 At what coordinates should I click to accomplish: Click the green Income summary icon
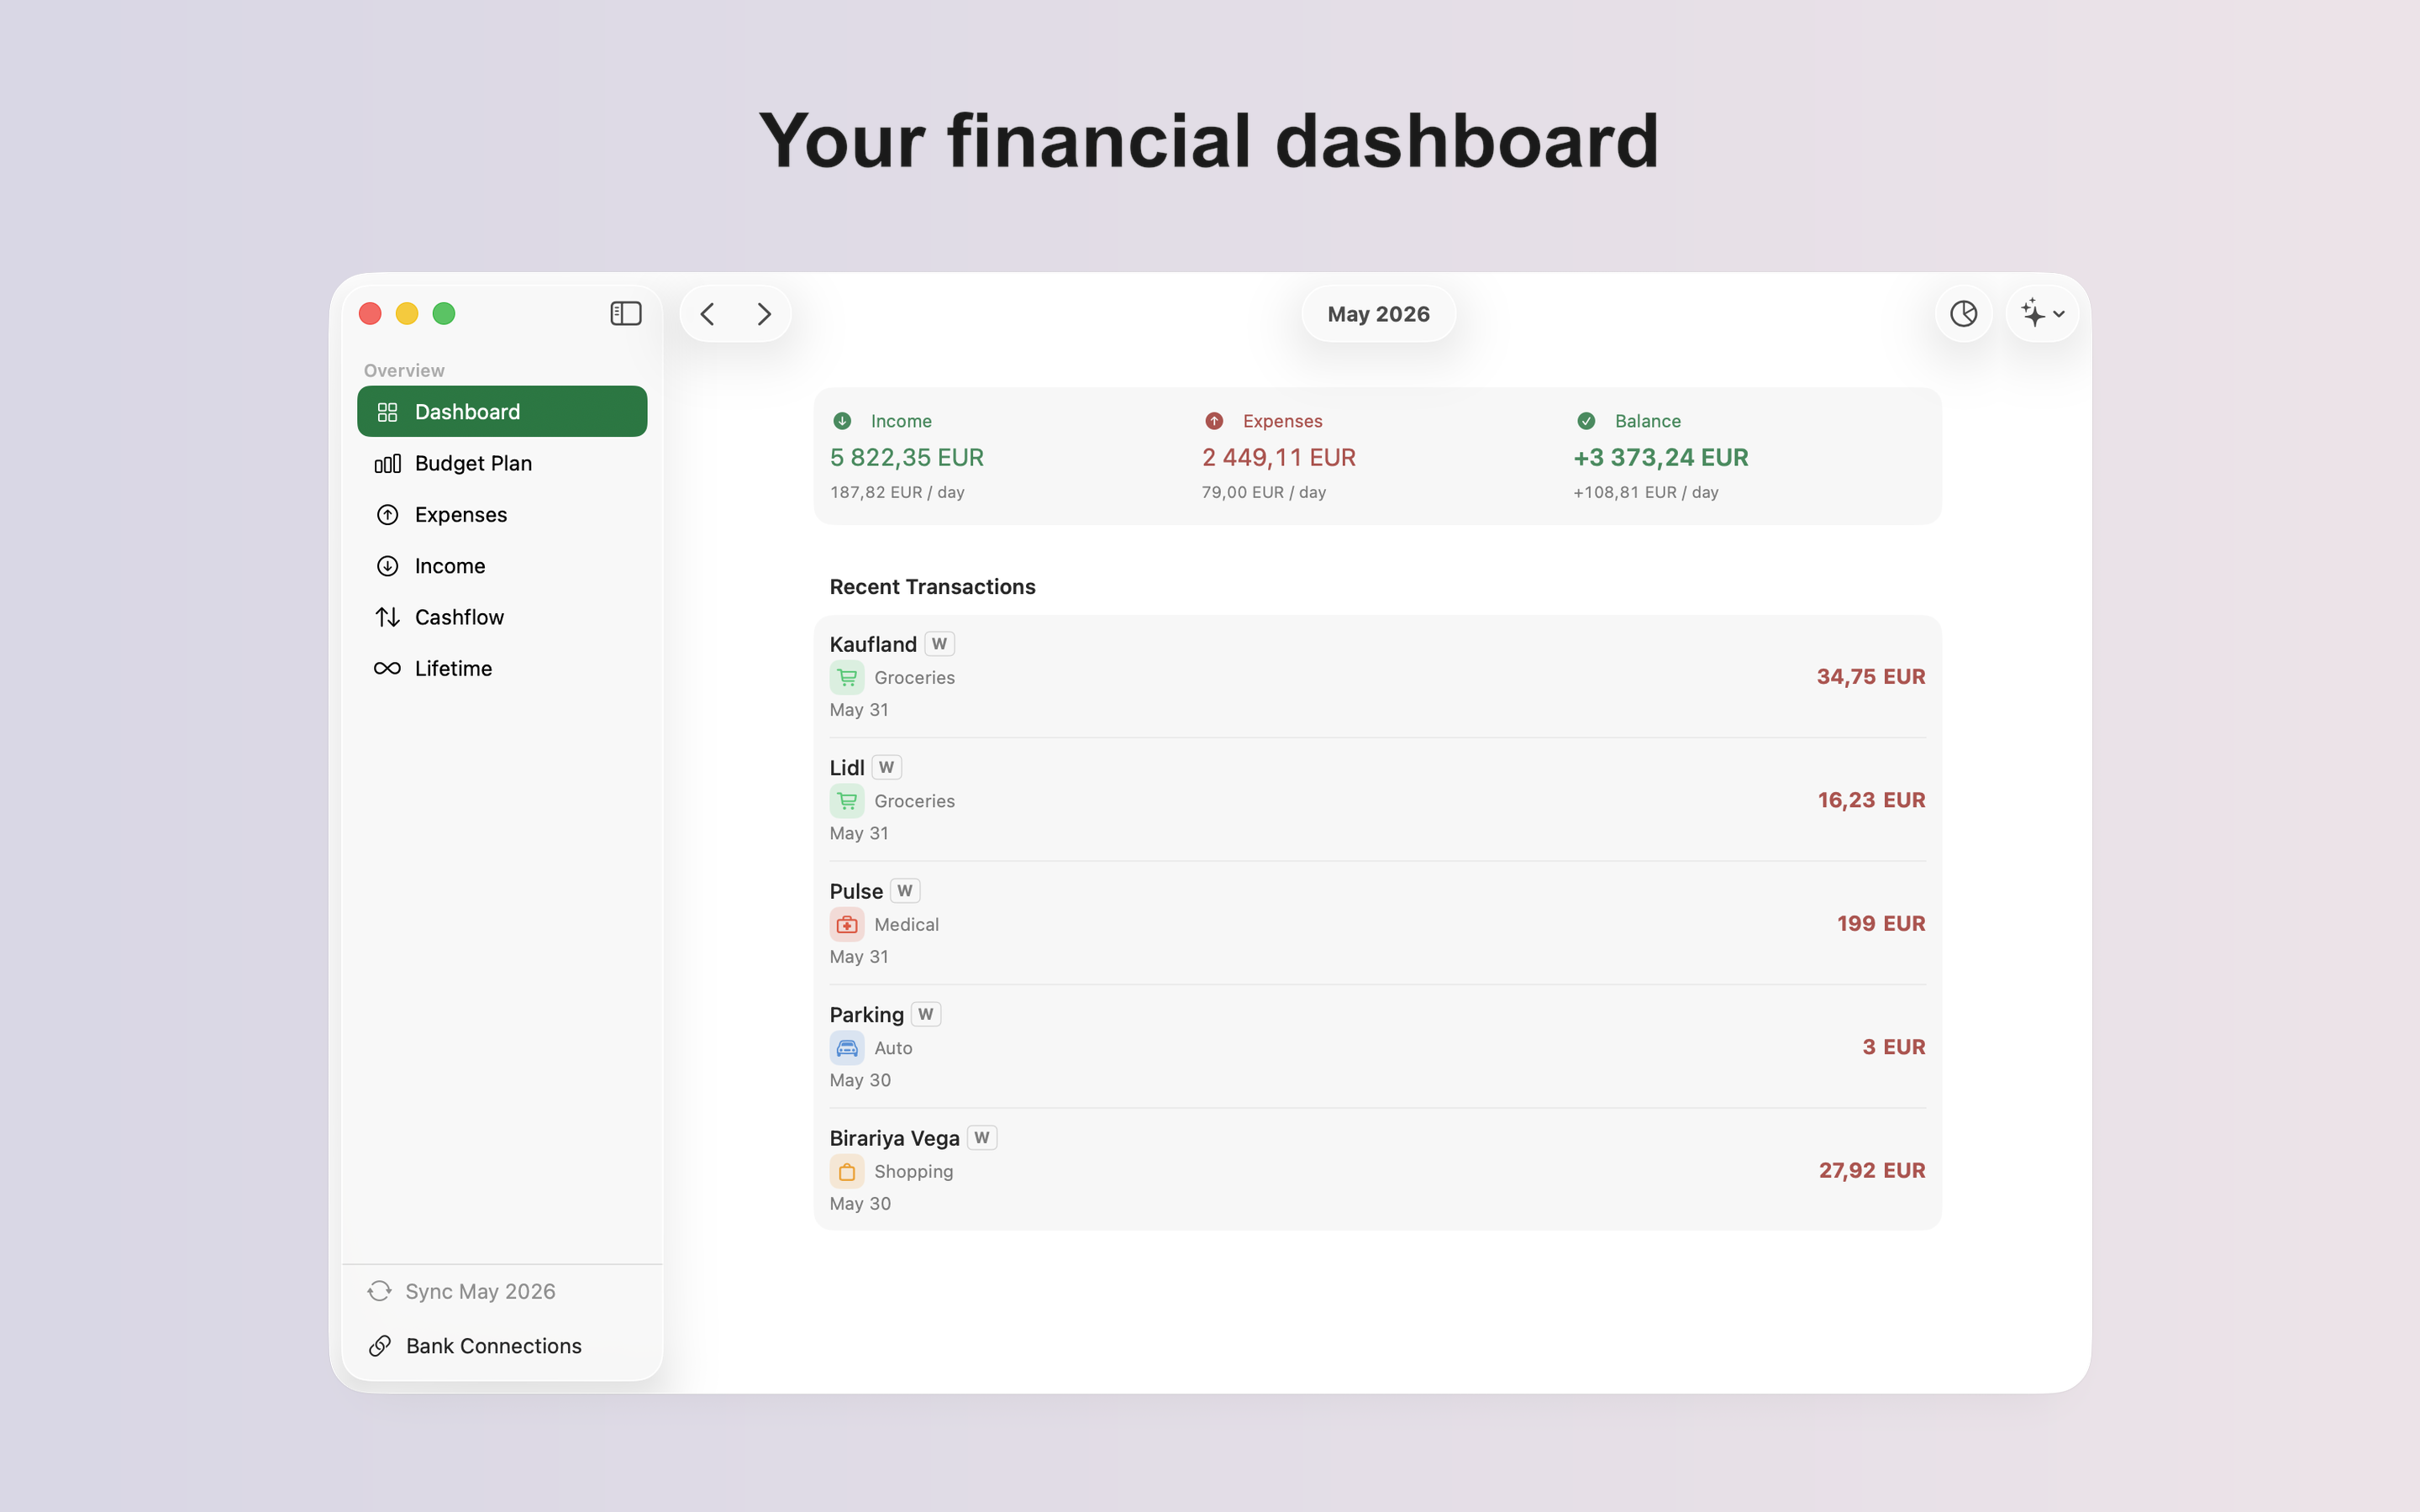[x=842, y=421]
